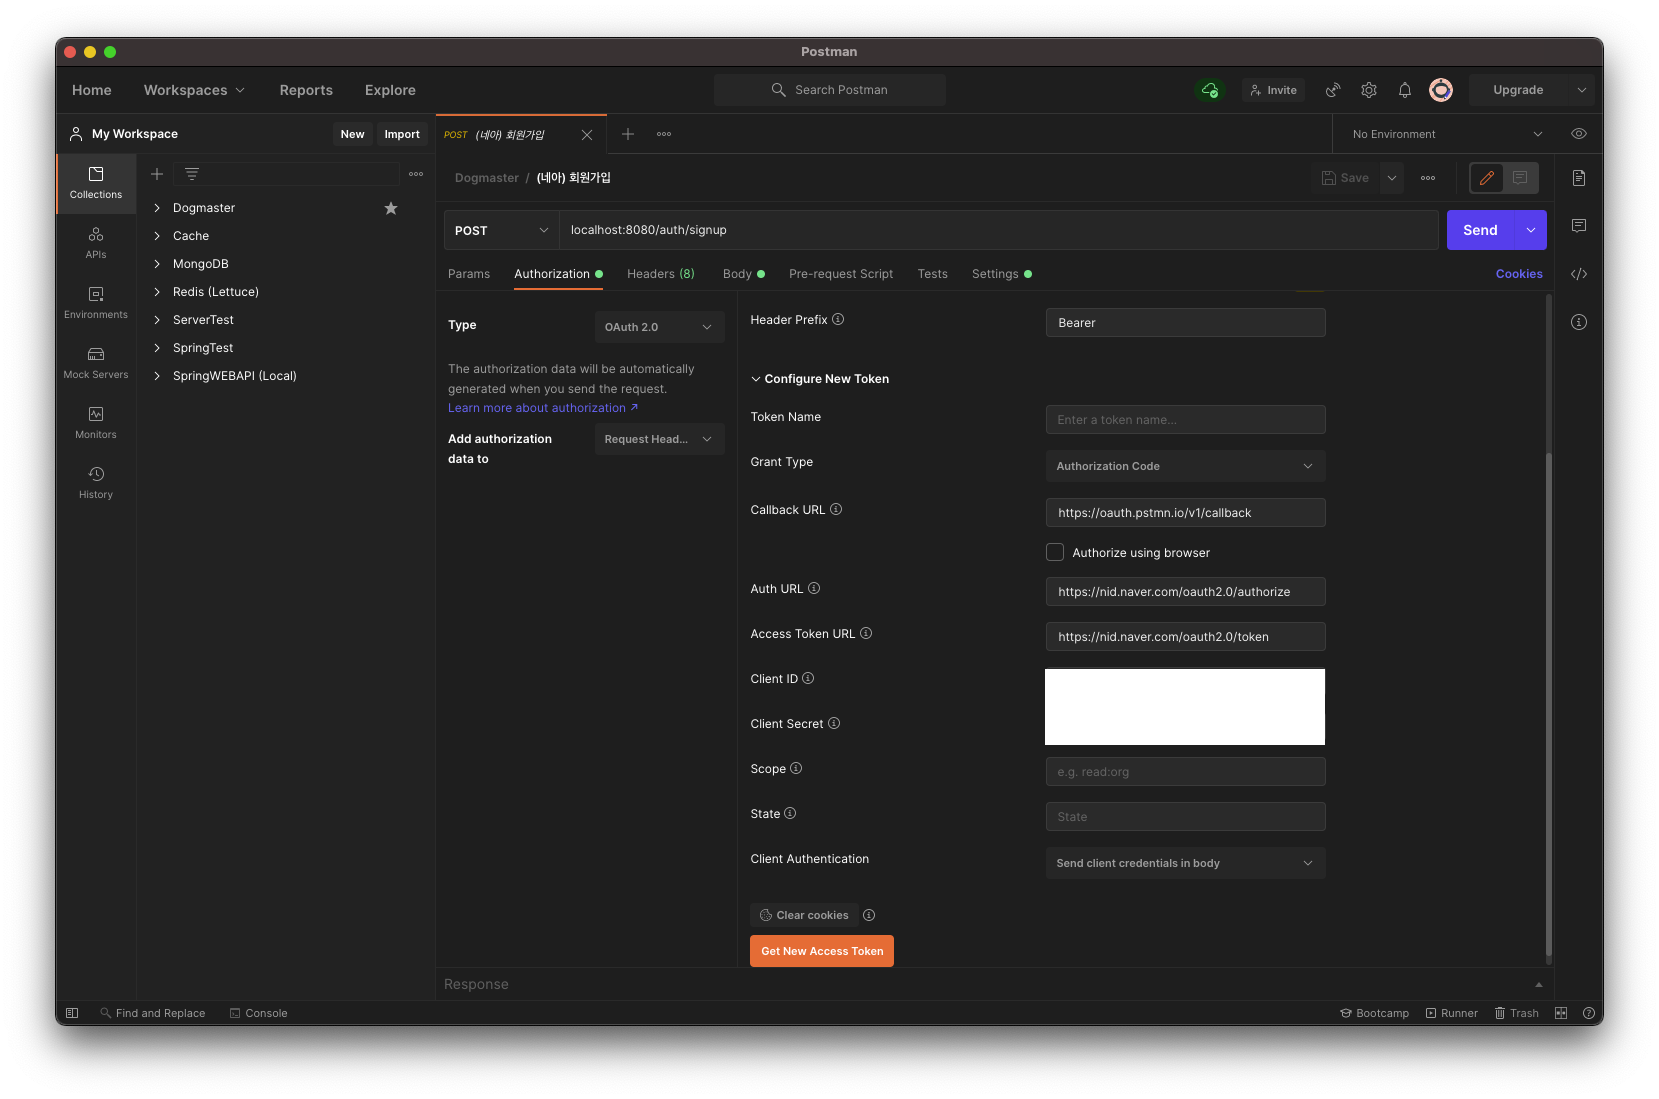Open the Learn more about authorization link
This screenshot has width=1659, height=1099.
point(543,408)
